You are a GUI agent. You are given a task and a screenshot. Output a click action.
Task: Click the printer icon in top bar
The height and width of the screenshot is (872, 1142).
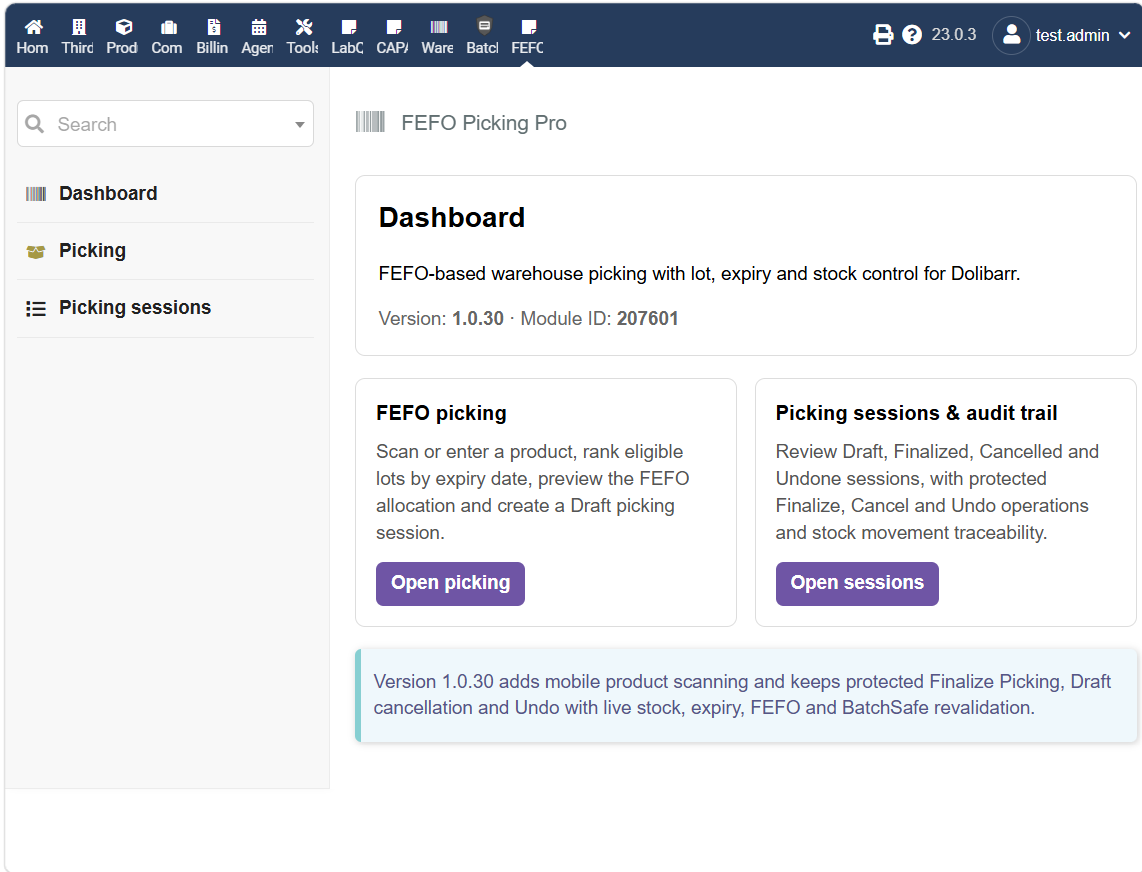click(883, 35)
